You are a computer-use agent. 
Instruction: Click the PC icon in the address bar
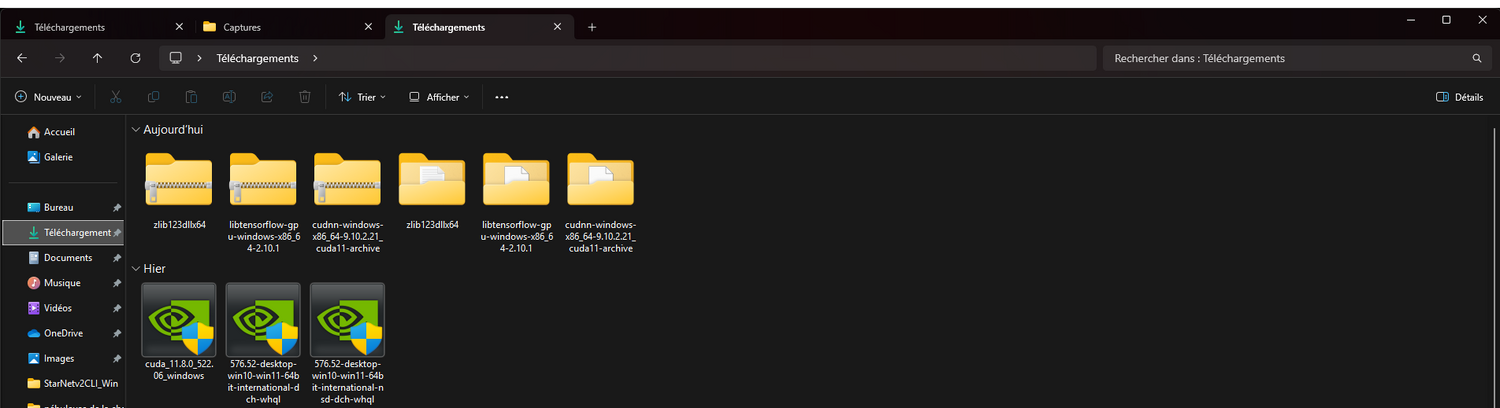click(176, 58)
